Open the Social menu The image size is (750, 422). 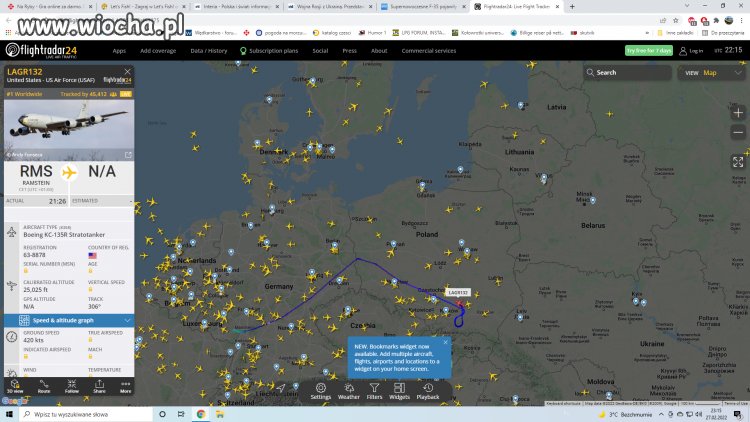tap(320, 51)
